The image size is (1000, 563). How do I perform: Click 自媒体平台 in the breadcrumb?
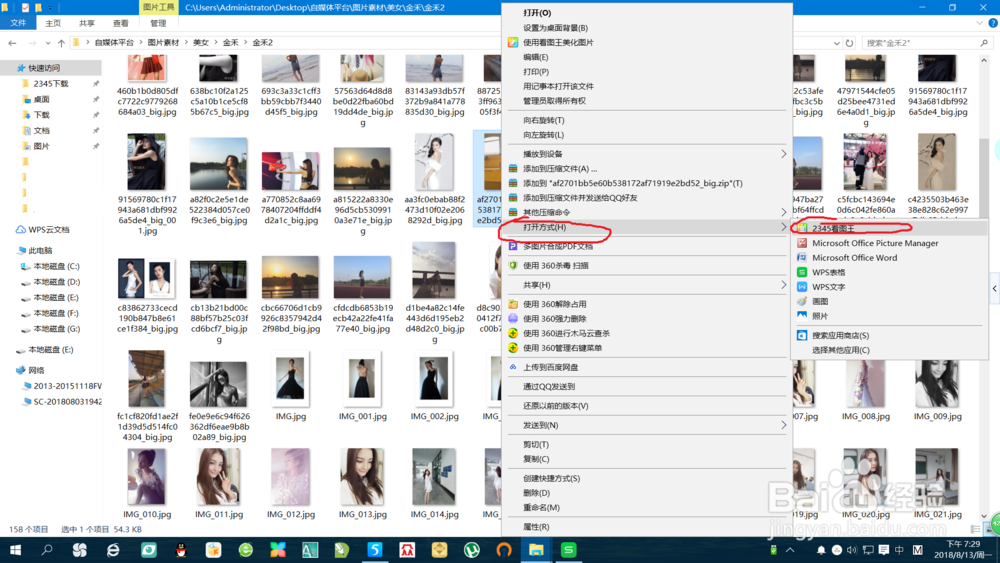[114, 43]
